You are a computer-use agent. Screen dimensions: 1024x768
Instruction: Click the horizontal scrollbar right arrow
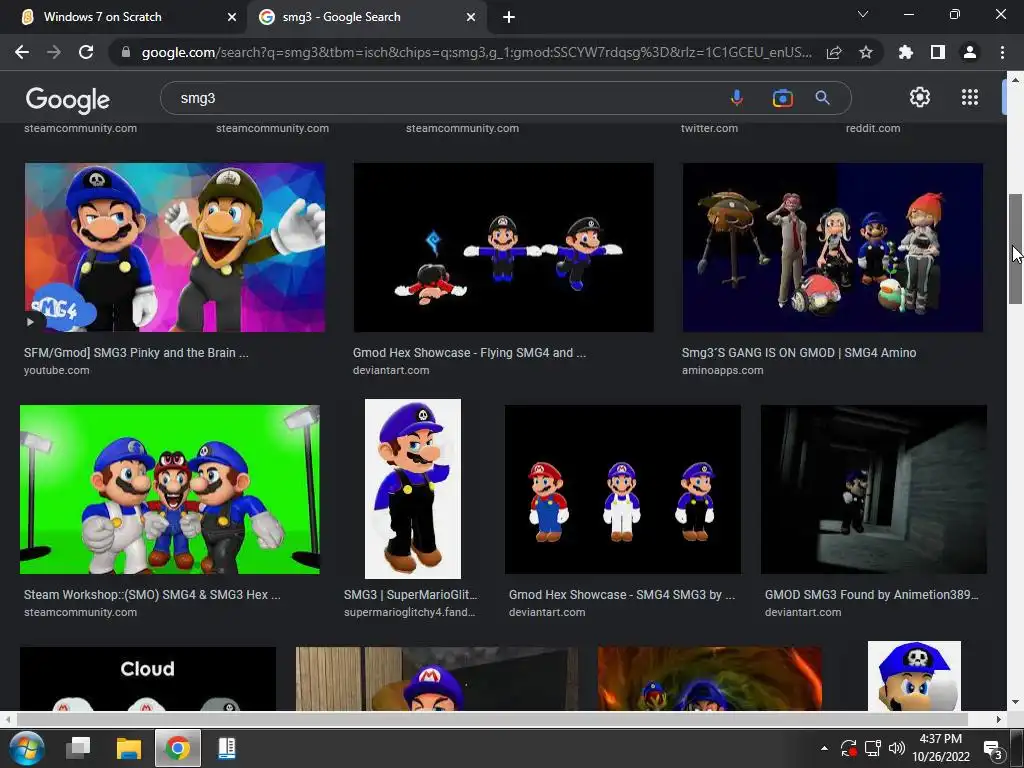tap(999, 719)
